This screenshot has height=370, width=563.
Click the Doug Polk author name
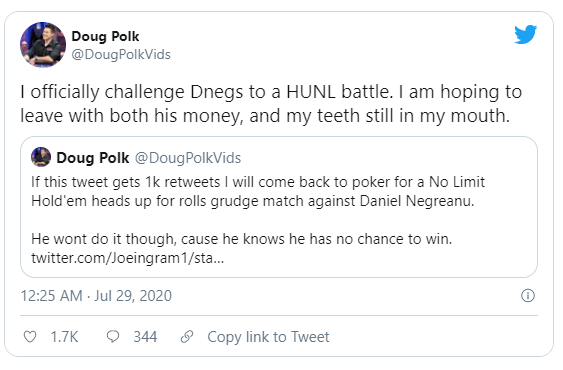(x=105, y=36)
